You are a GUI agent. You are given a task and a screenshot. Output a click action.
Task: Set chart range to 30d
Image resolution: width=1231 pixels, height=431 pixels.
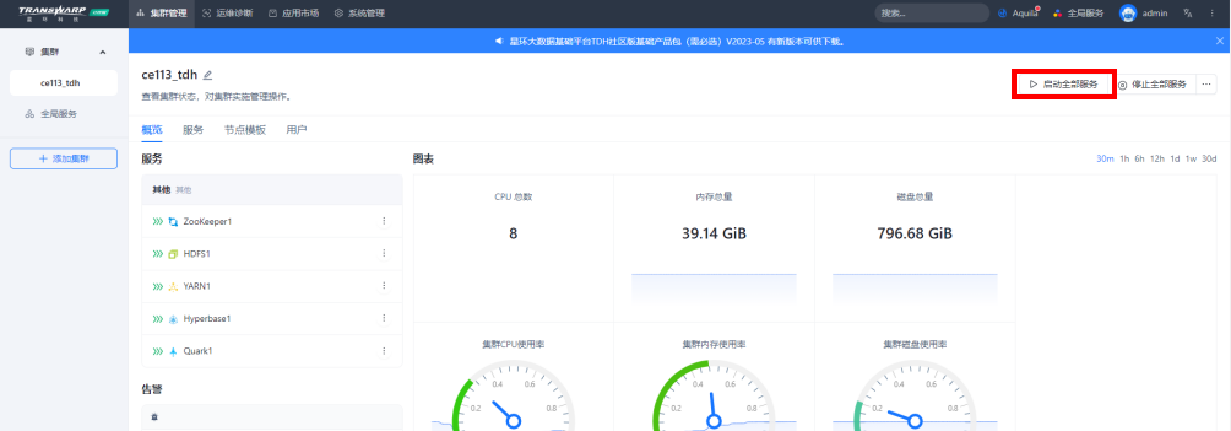coord(1208,159)
